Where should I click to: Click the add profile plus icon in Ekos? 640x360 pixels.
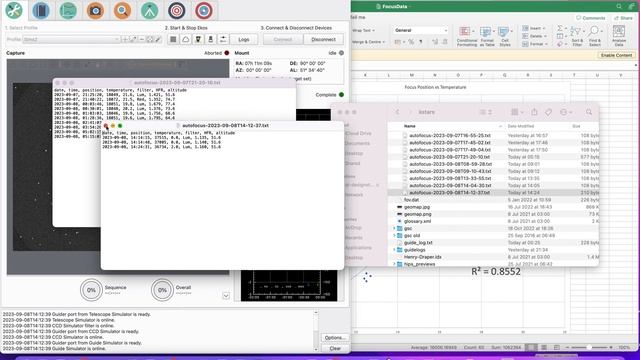coord(125,40)
